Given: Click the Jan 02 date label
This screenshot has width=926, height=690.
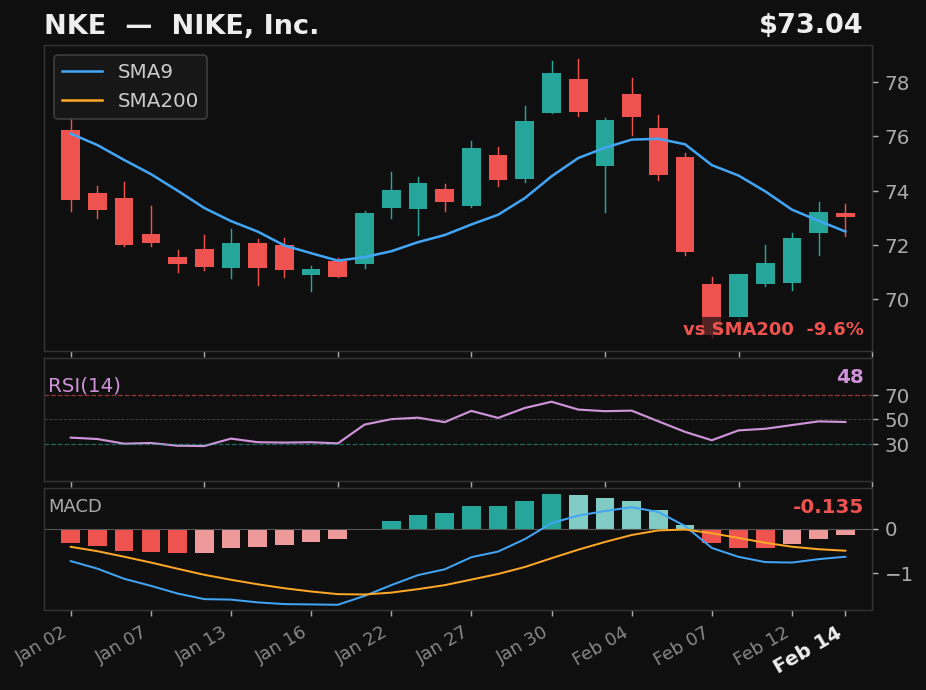Looking at the screenshot, I should (x=41, y=645).
